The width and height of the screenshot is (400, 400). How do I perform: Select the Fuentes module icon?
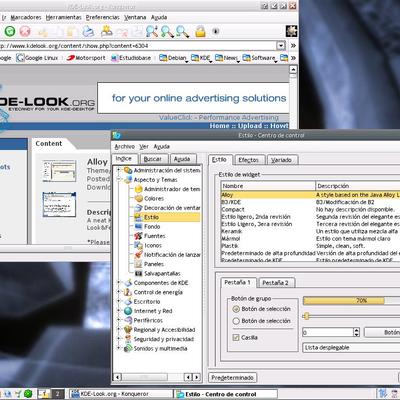pyautogui.click(x=139, y=236)
